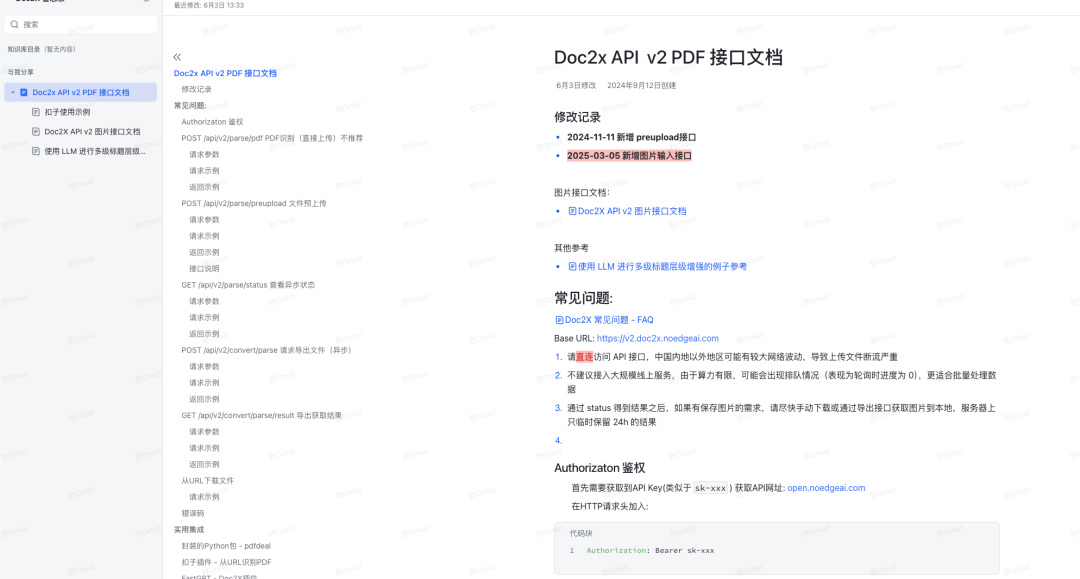Click 知识库目录（暂无内容） in the sidebar
The image size is (1080, 579).
[41, 49]
